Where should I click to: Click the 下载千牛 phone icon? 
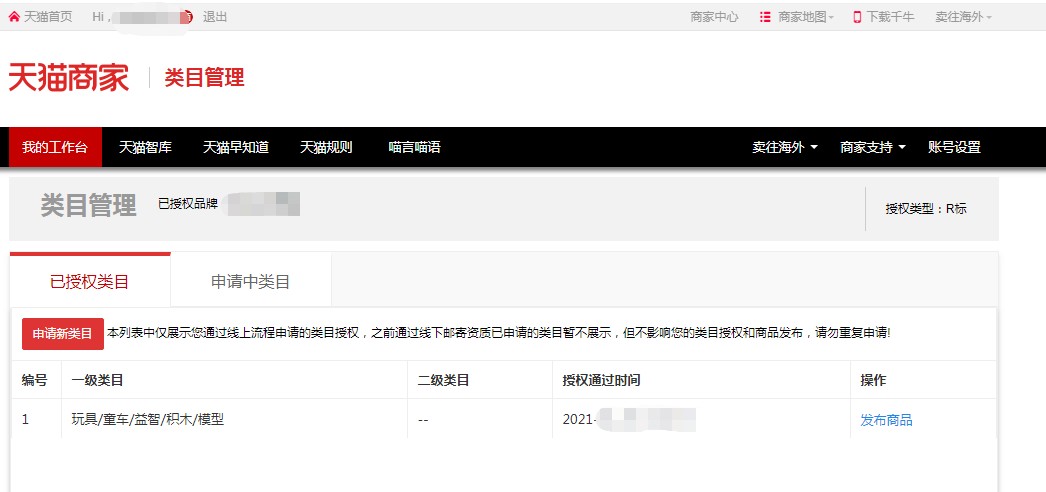(x=857, y=17)
